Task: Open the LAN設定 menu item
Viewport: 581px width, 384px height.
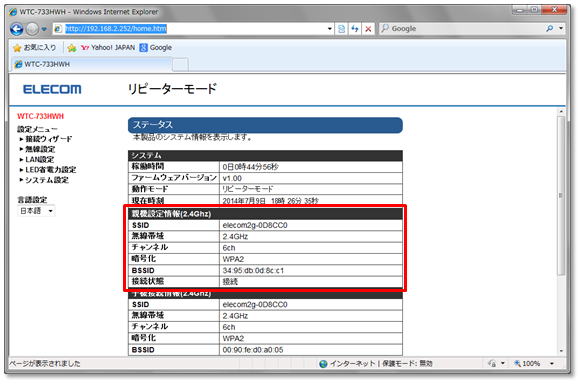Action: pos(39,160)
